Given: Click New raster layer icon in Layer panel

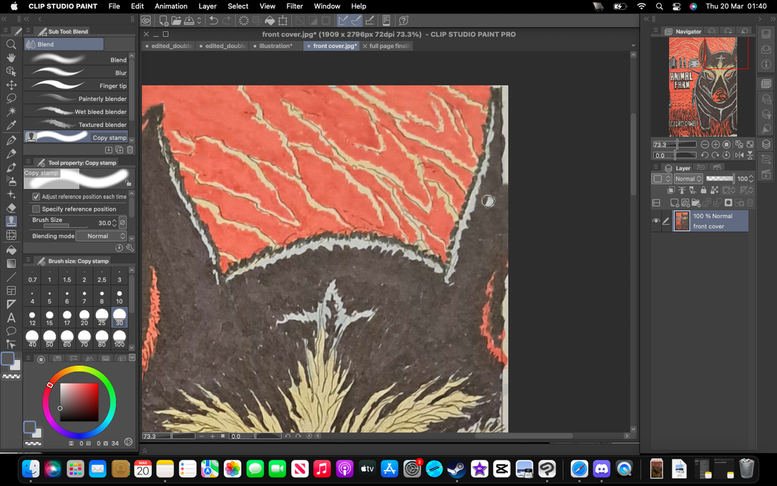Looking at the screenshot, I should 674,203.
